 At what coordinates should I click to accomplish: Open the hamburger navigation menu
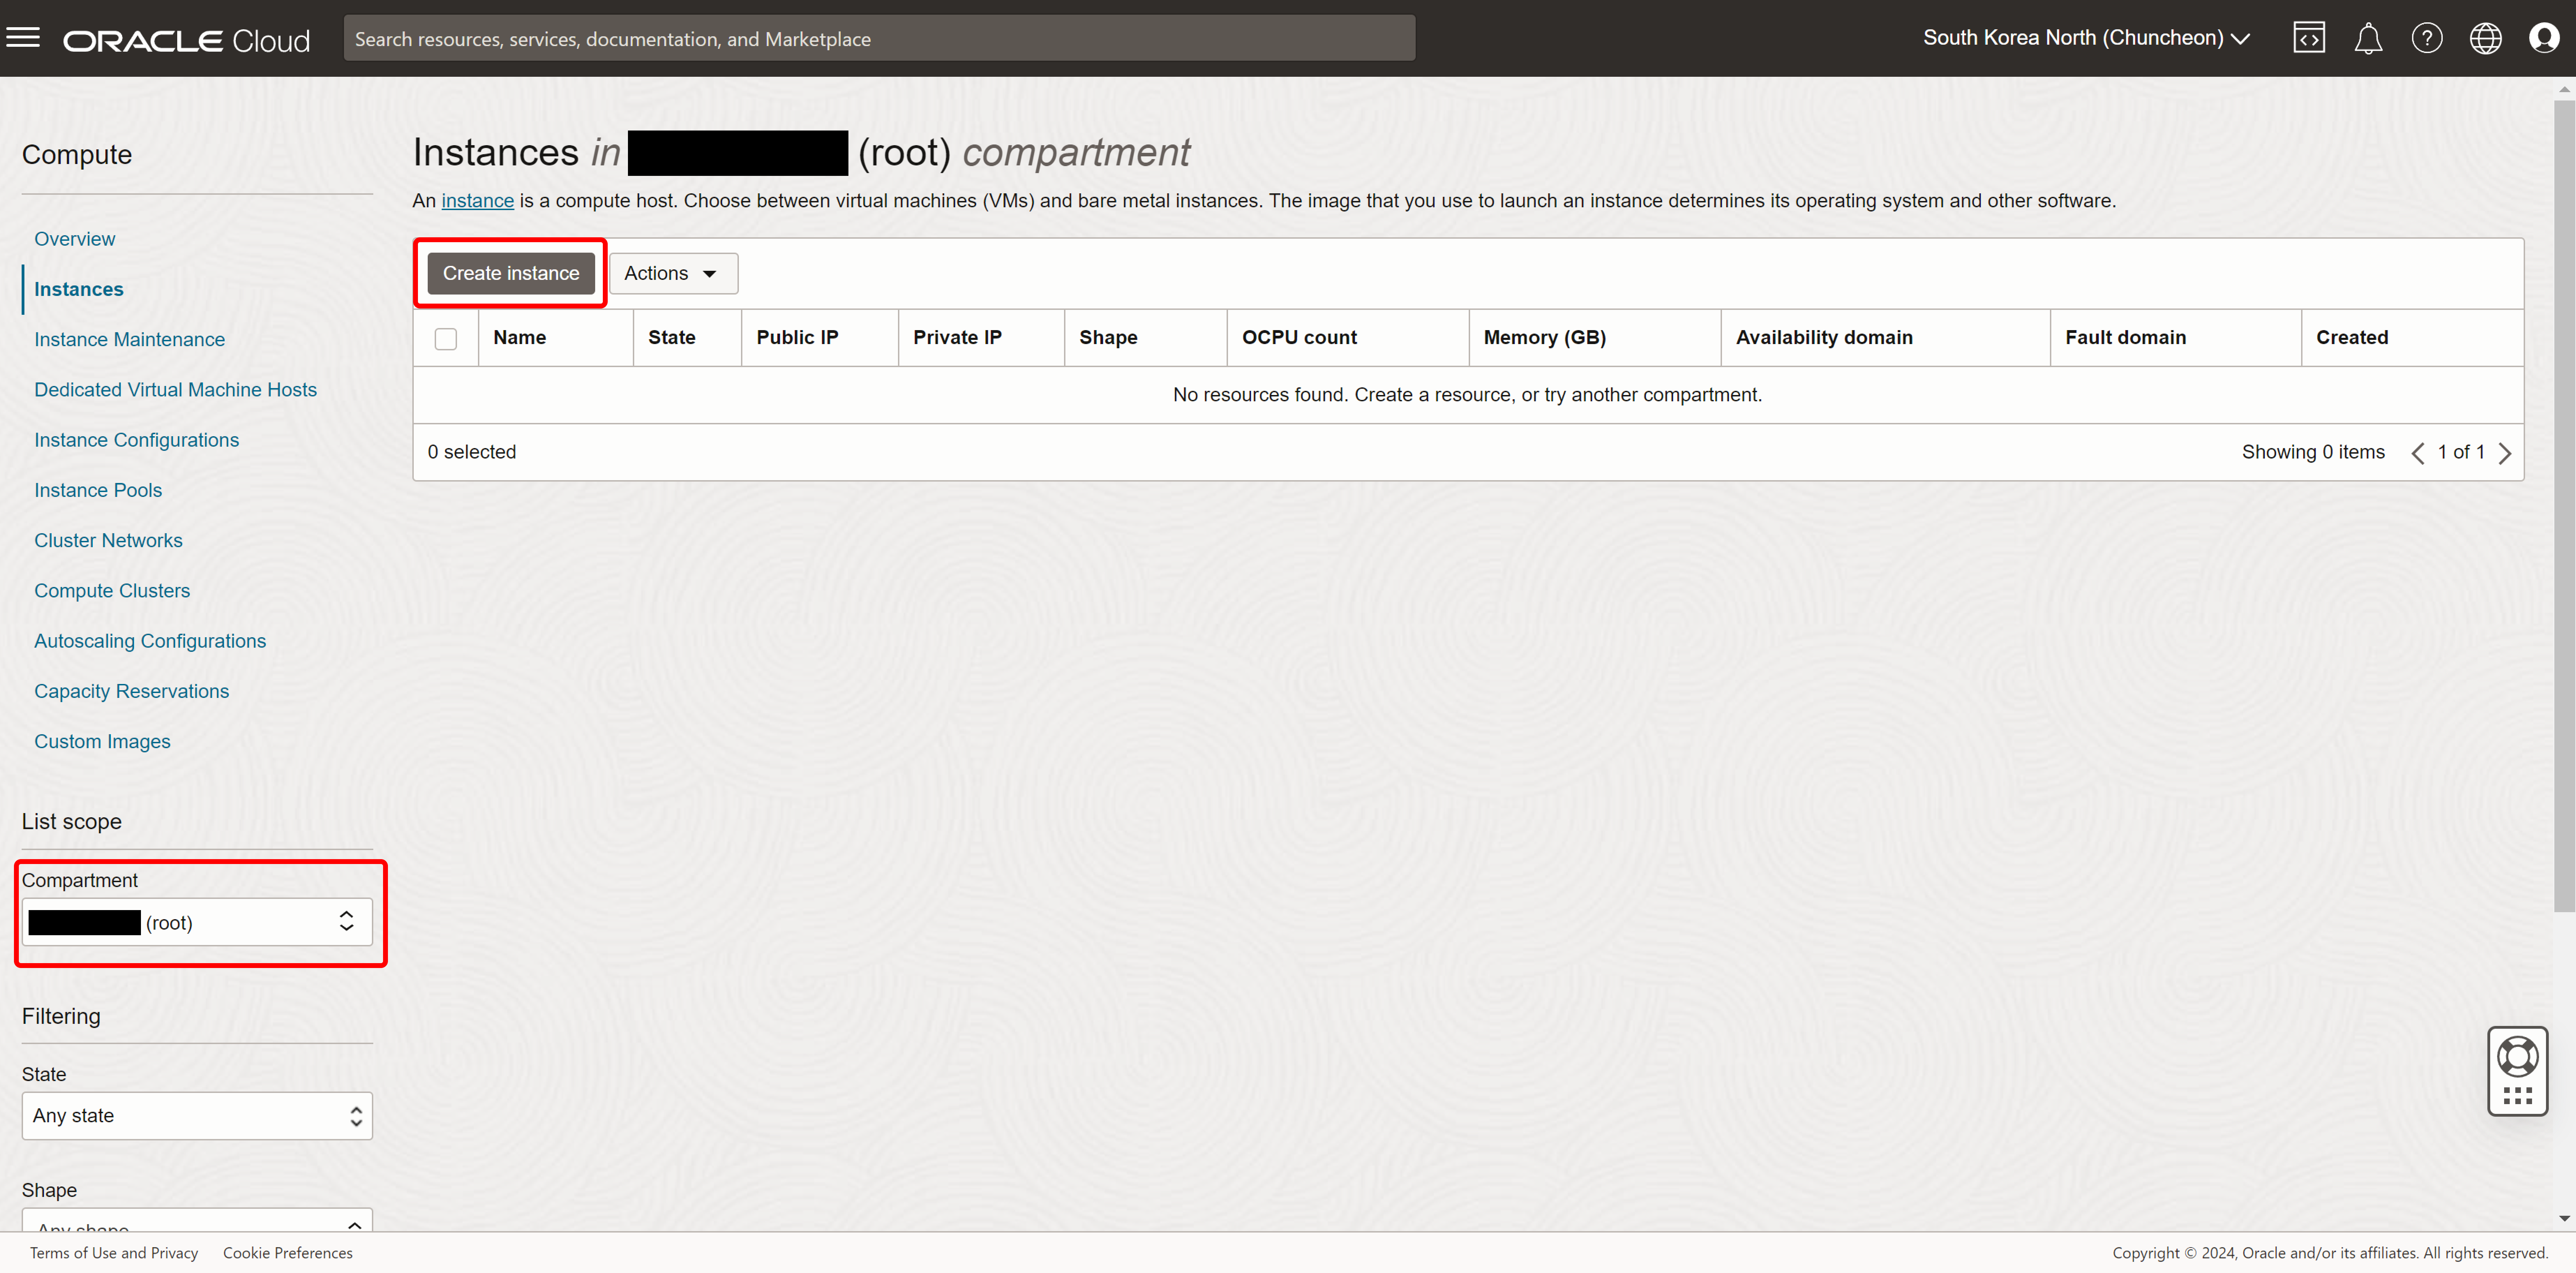pyautogui.click(x=23, y=38)
